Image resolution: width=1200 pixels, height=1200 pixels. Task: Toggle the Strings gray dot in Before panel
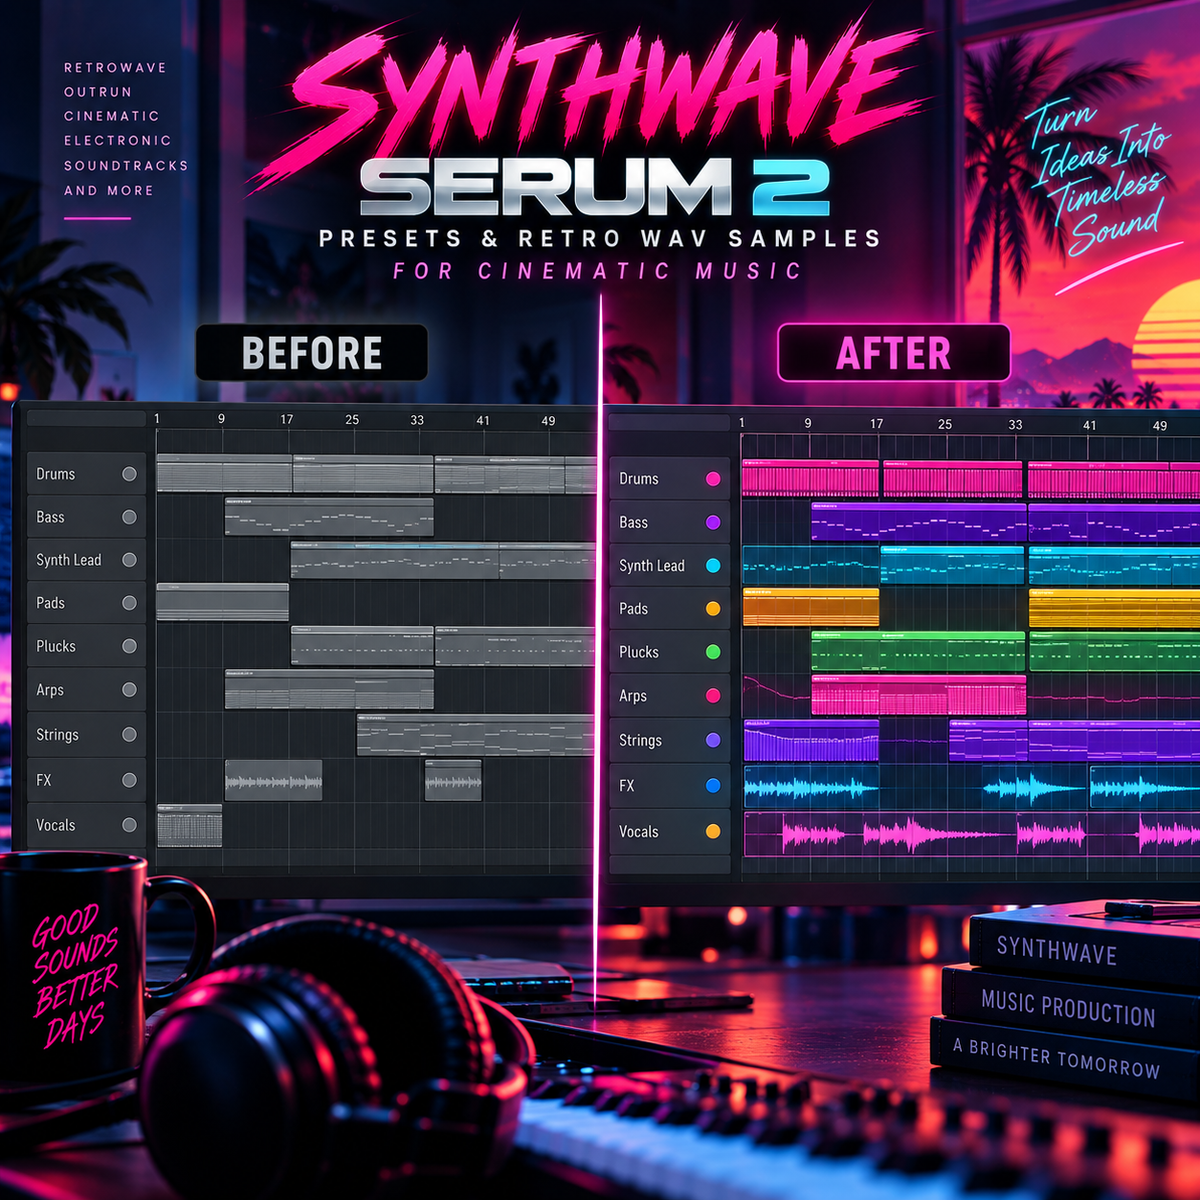pos(129,734)
